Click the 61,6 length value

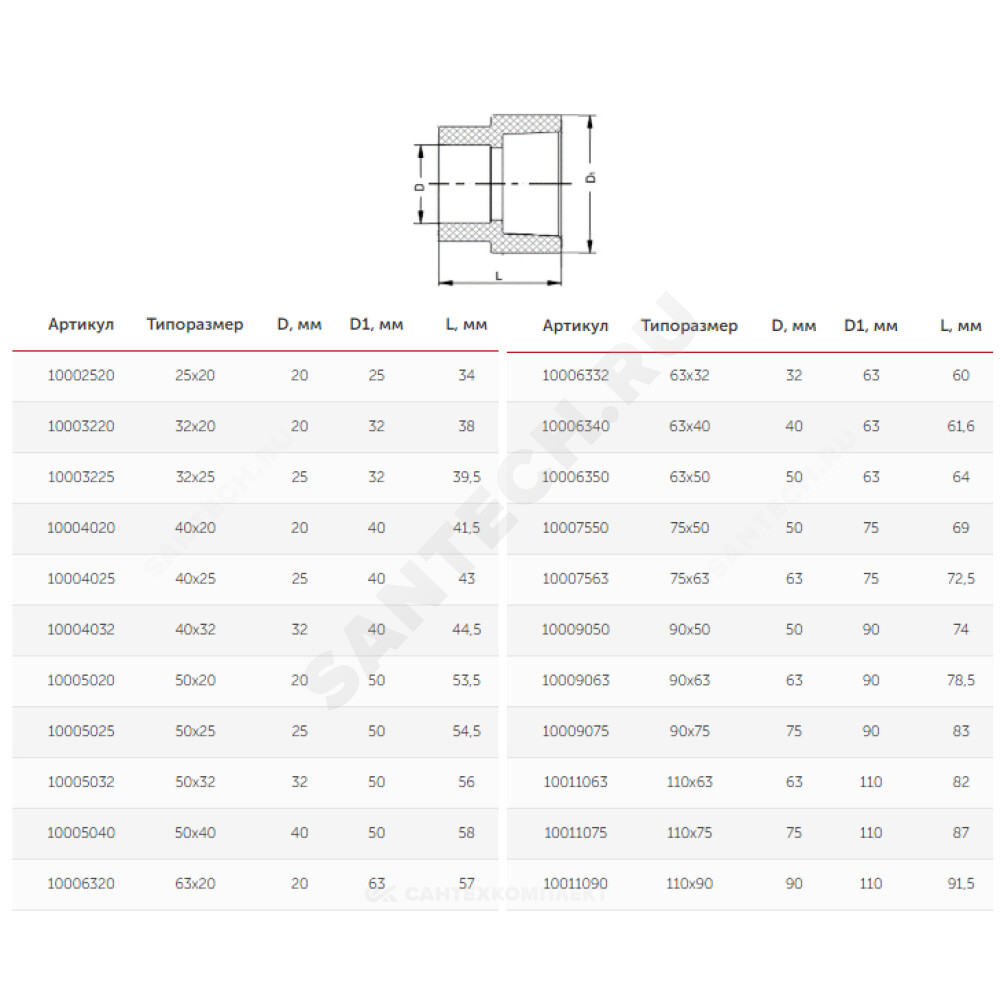[x=960, y=426]
